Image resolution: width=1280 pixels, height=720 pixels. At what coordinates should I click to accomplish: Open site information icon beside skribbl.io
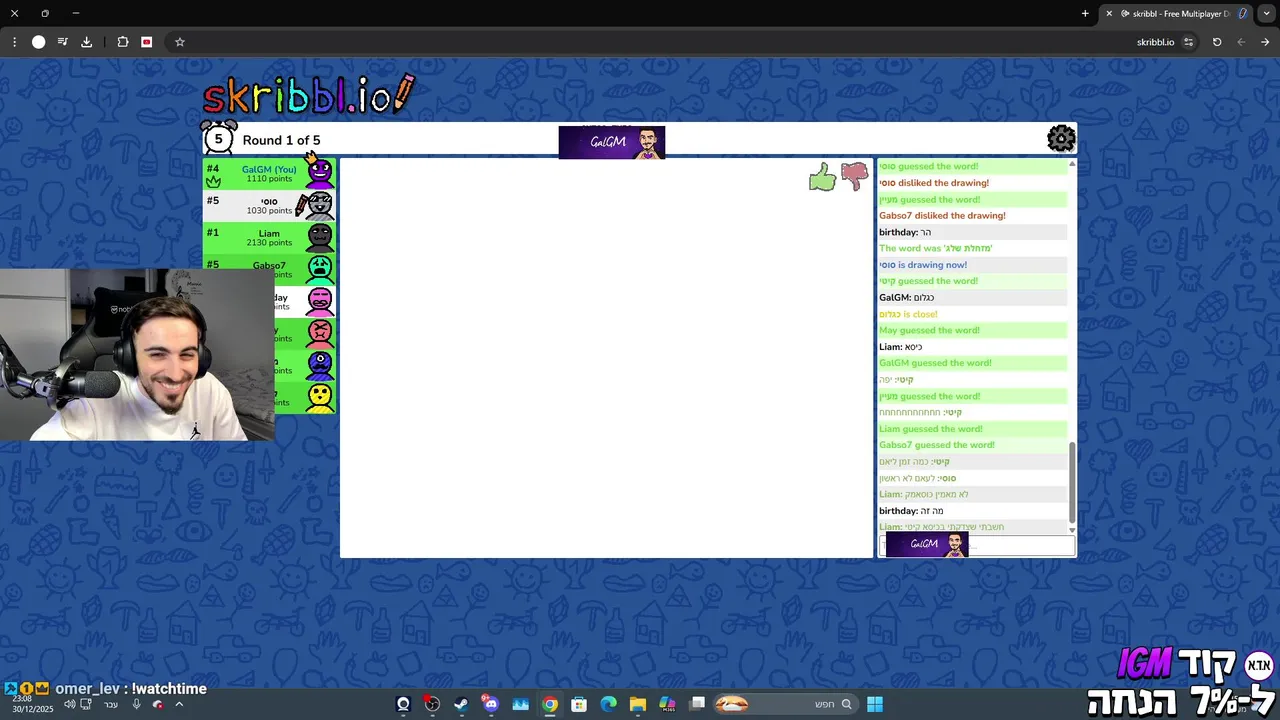1188,42
